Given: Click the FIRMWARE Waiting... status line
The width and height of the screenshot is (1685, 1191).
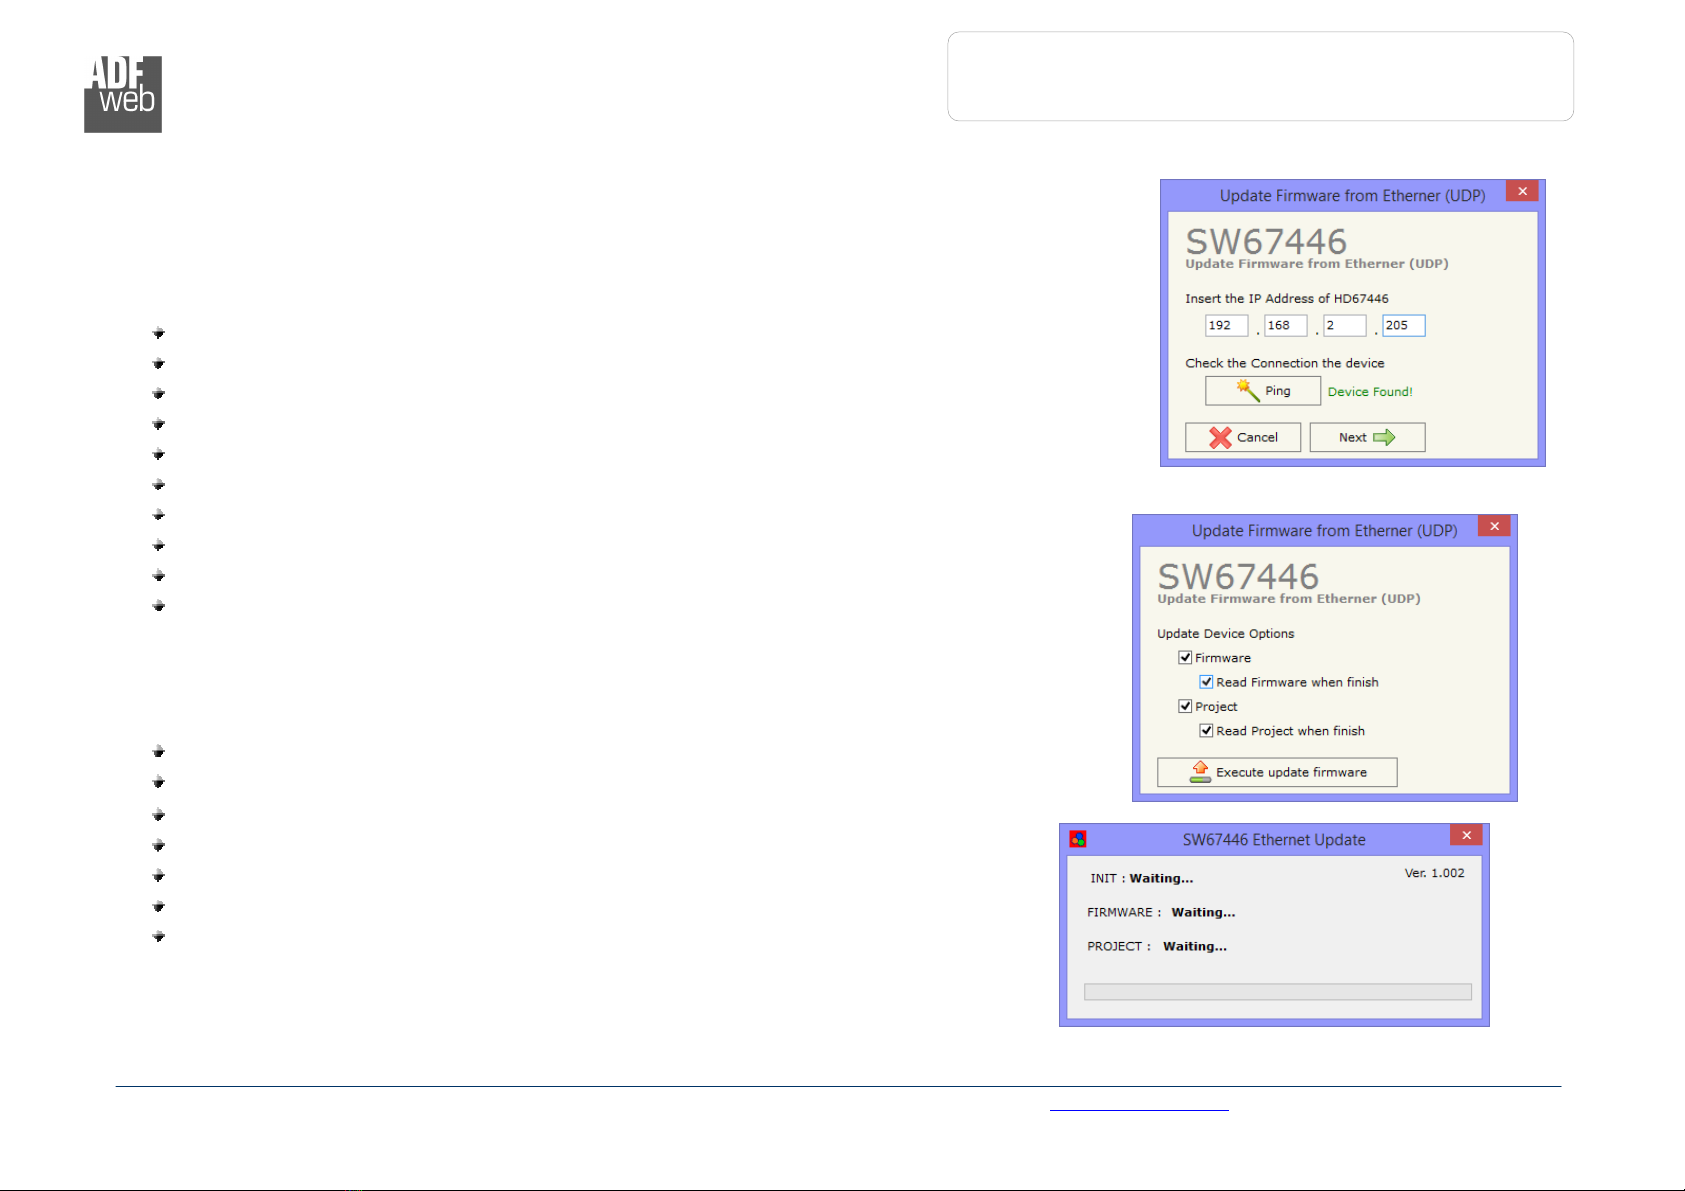Looking at the screenshot, I should pos(1161,912).
